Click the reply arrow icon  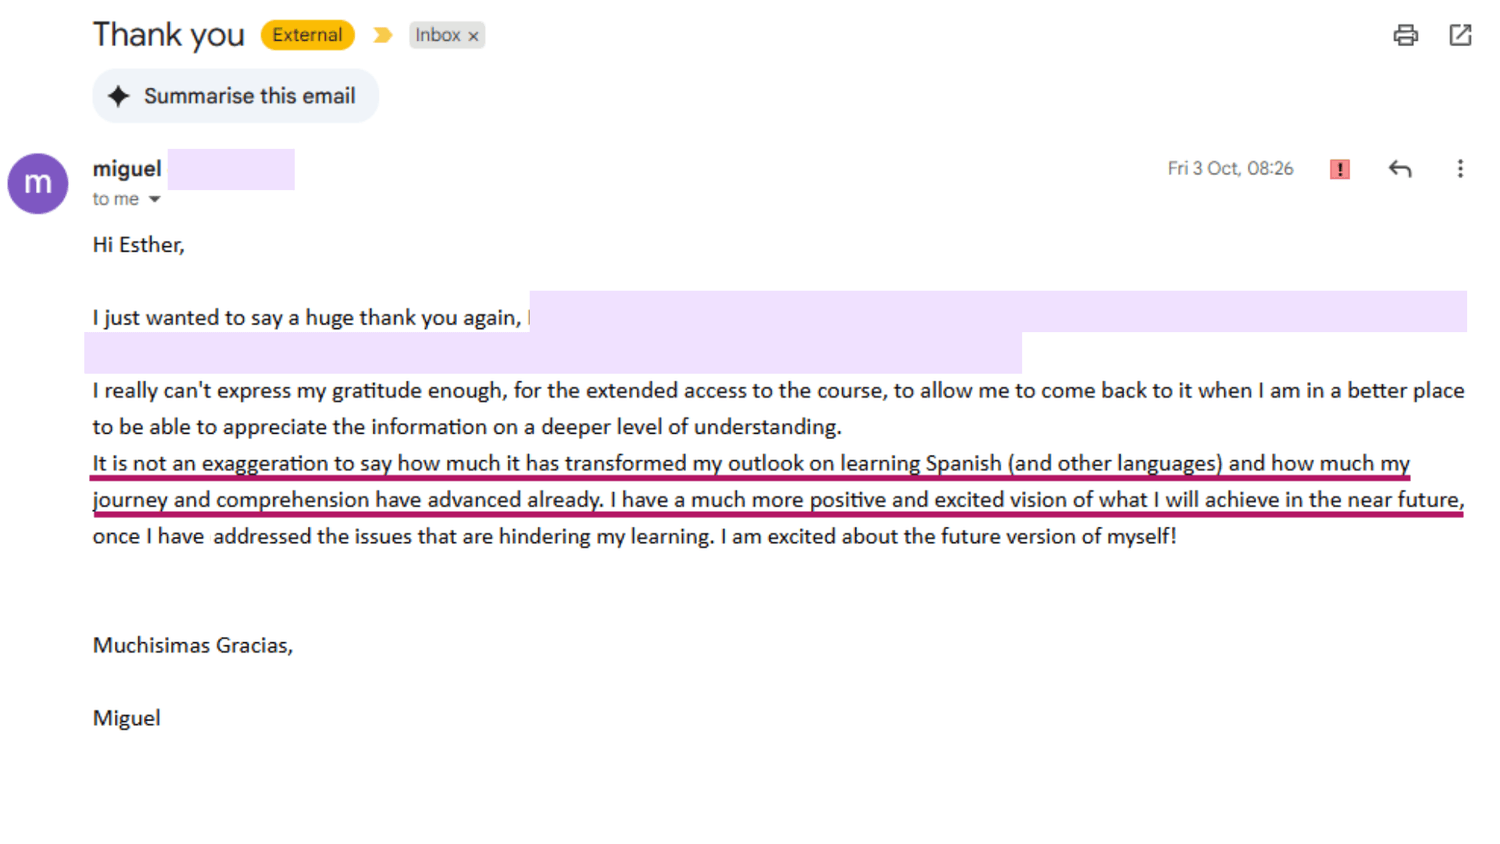[x=1400, y=169]
